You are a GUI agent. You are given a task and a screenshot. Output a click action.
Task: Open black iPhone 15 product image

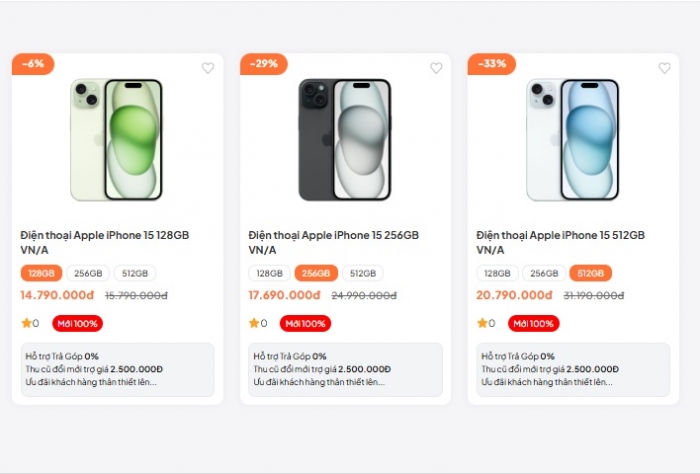point(345,140)
